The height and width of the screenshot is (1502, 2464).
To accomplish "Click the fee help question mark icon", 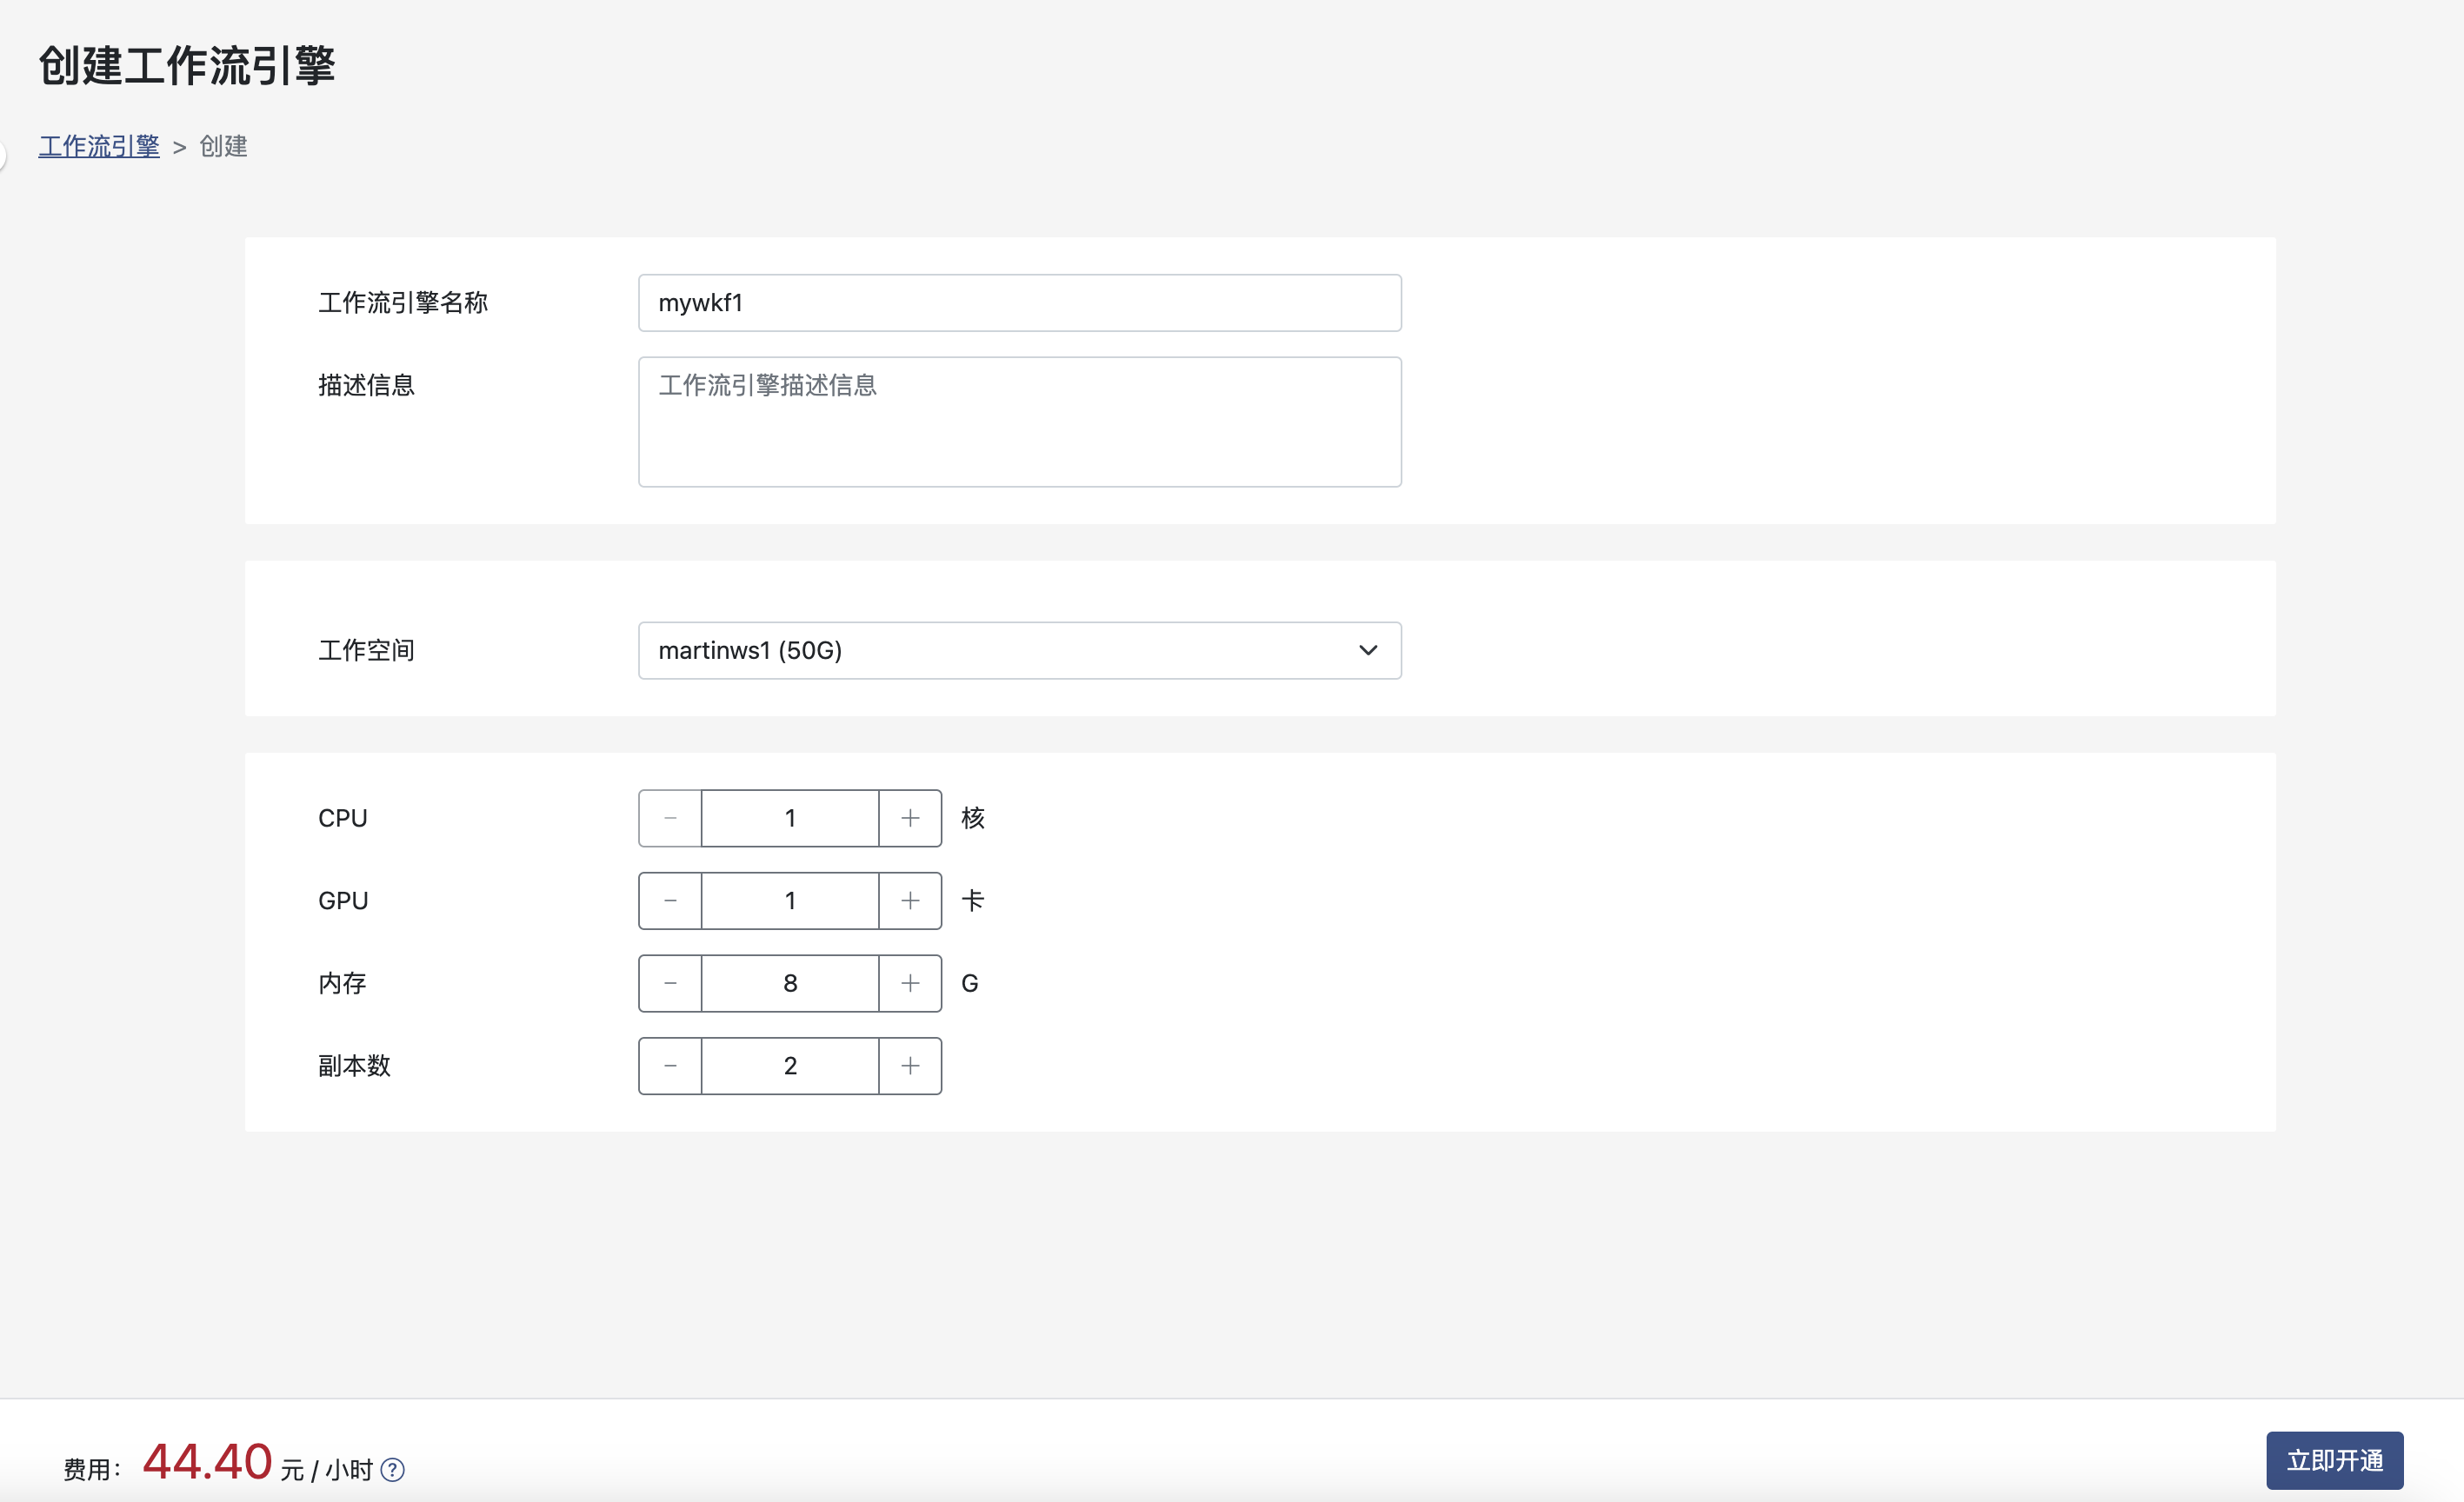I will [393, 1469].
